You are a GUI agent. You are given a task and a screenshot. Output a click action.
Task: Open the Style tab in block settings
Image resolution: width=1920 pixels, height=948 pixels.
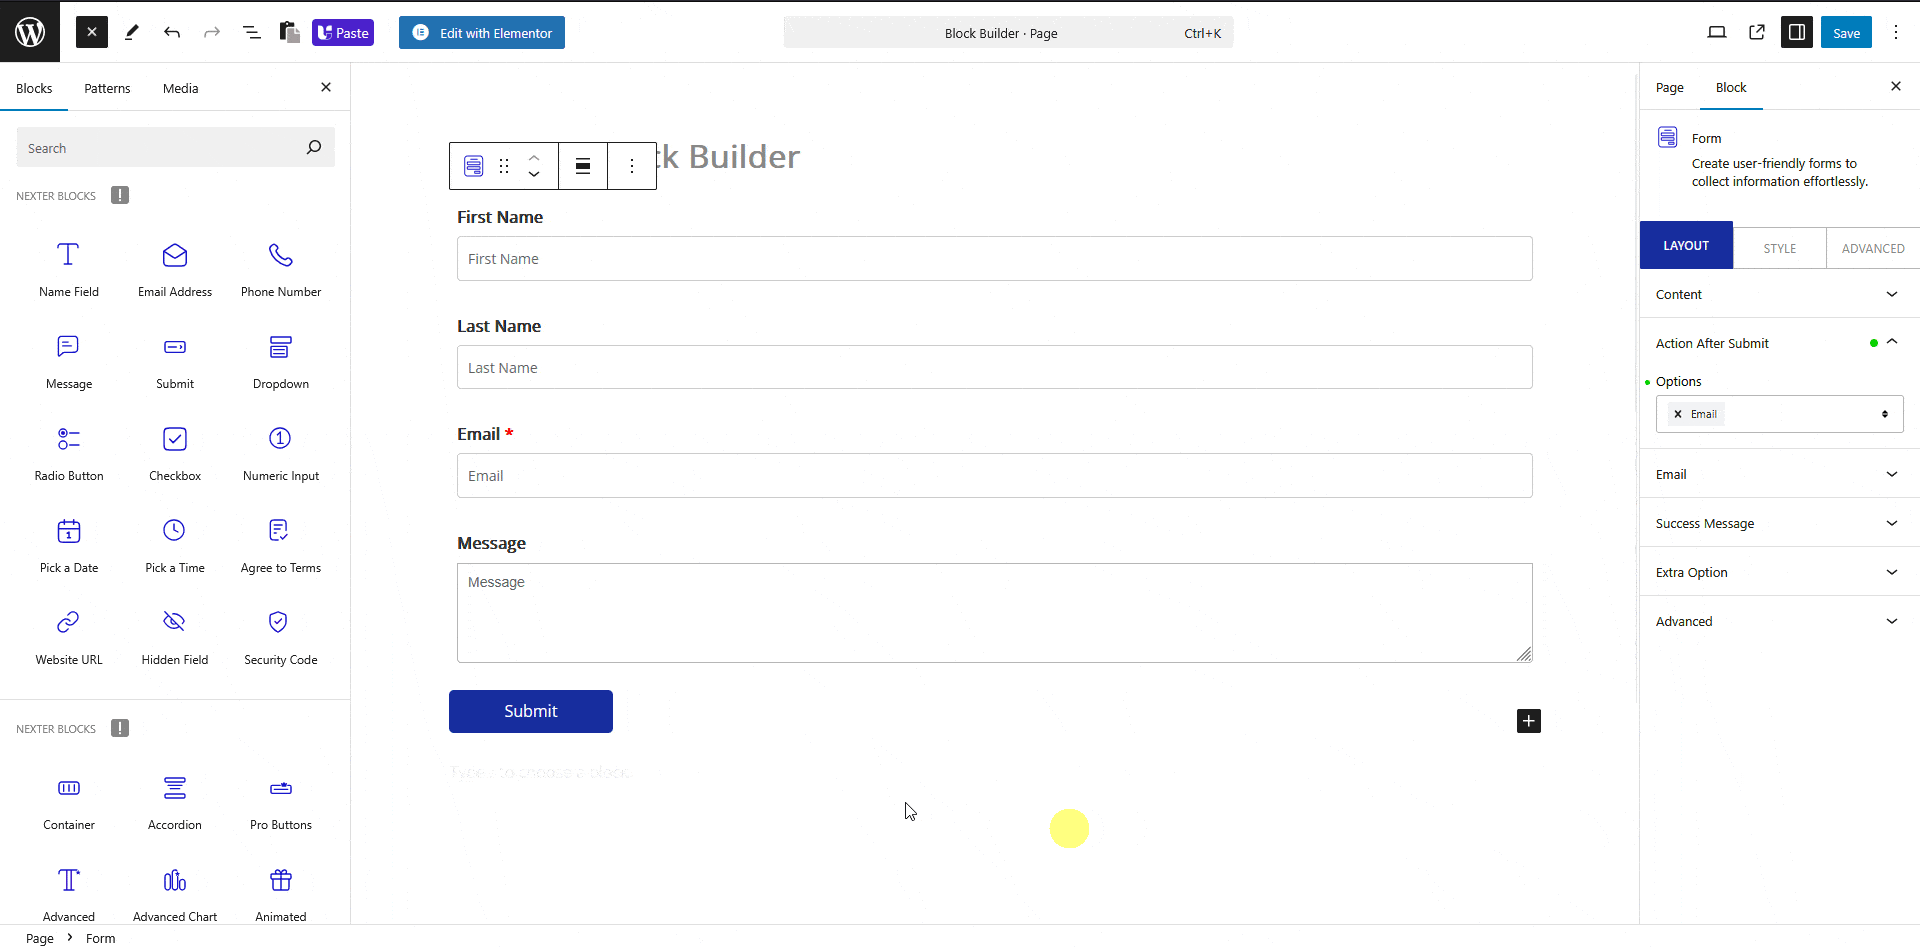tap(1780, 247)
